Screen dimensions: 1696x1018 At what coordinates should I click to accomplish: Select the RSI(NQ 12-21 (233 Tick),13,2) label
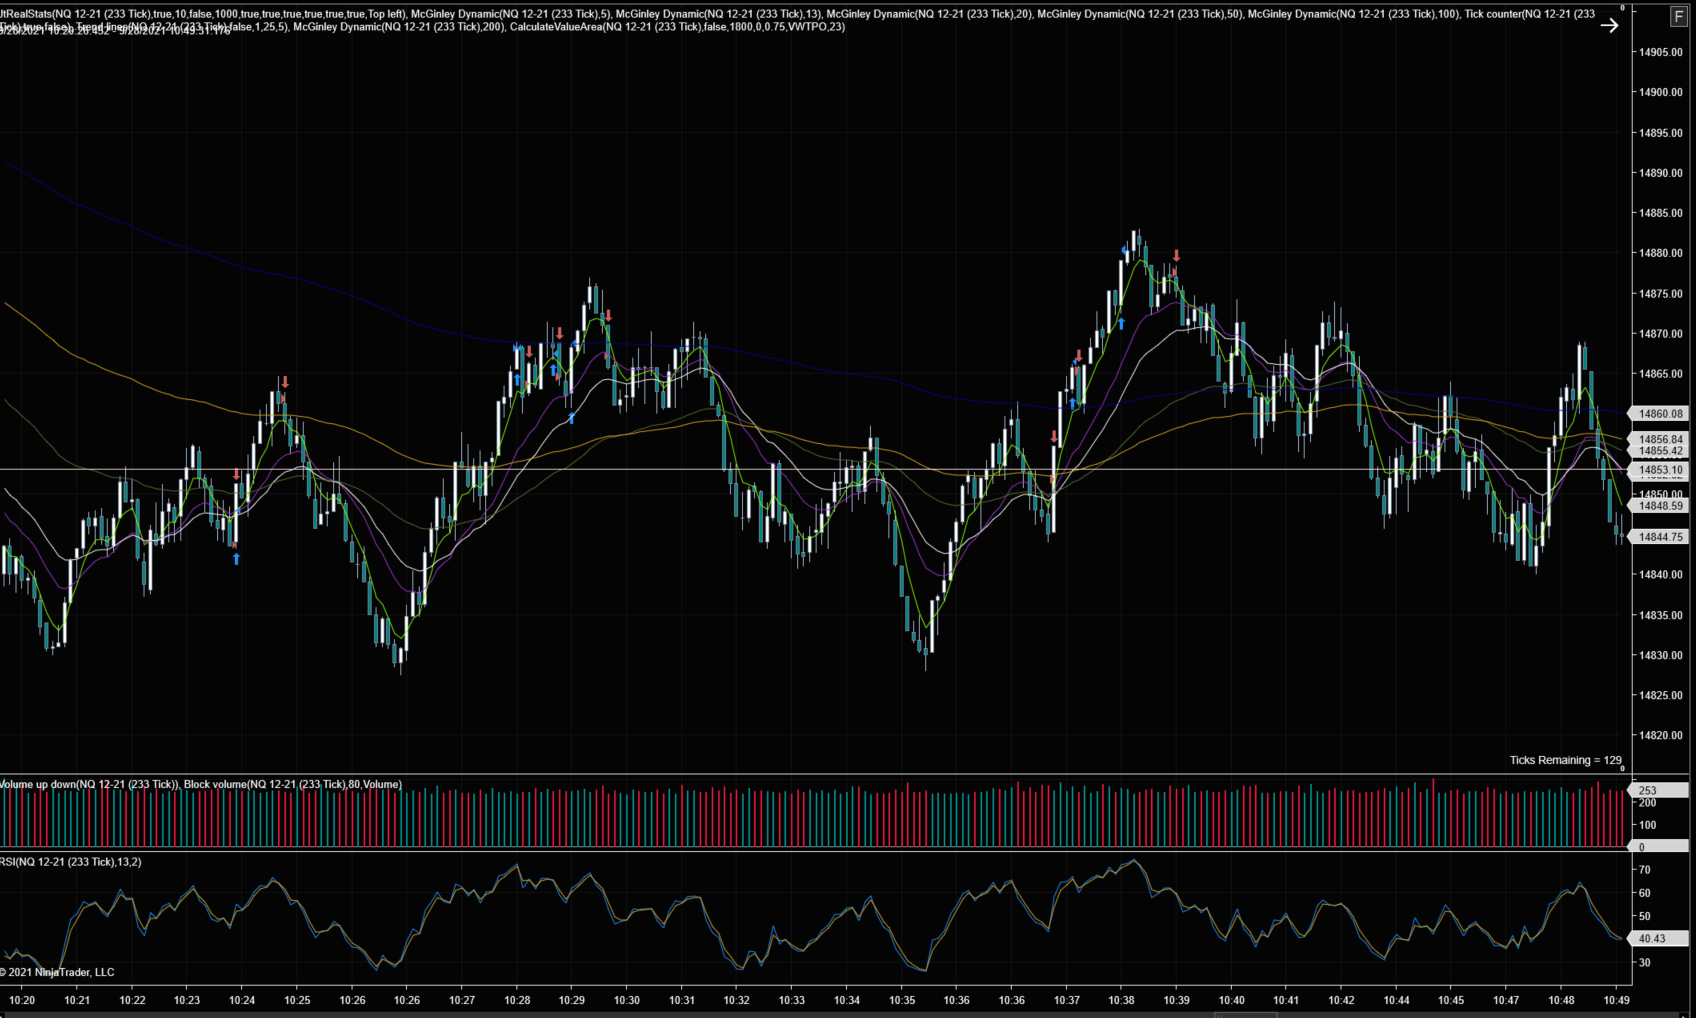[71, 862]
